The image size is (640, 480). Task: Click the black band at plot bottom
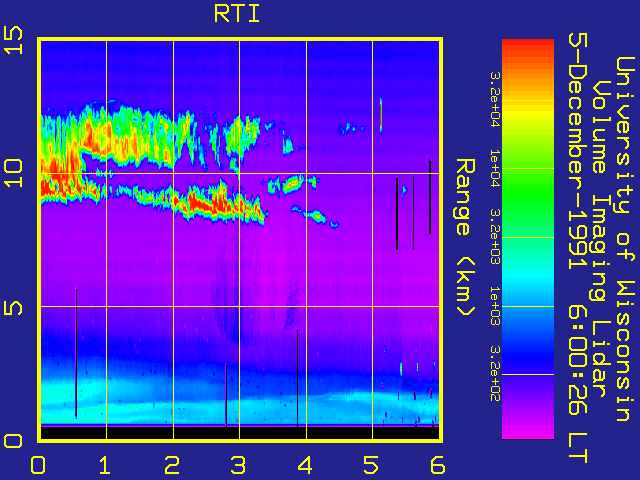pyautogui.click(x=240, y=433)
